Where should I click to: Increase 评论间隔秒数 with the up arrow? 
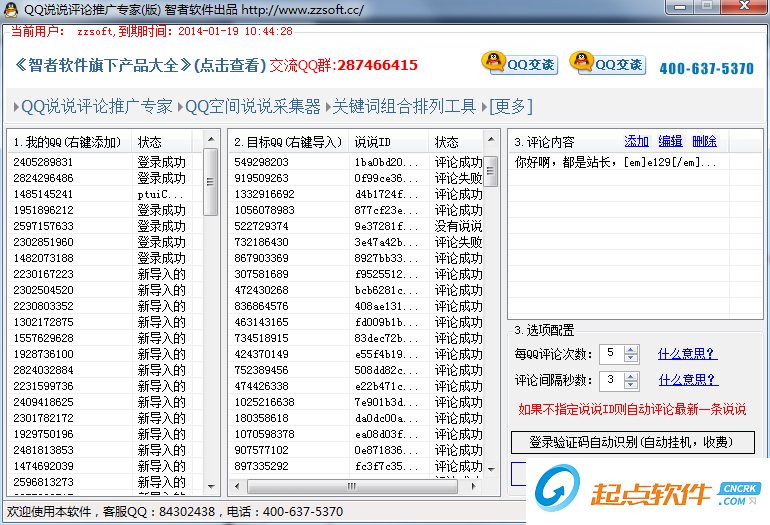click(631, 376)
